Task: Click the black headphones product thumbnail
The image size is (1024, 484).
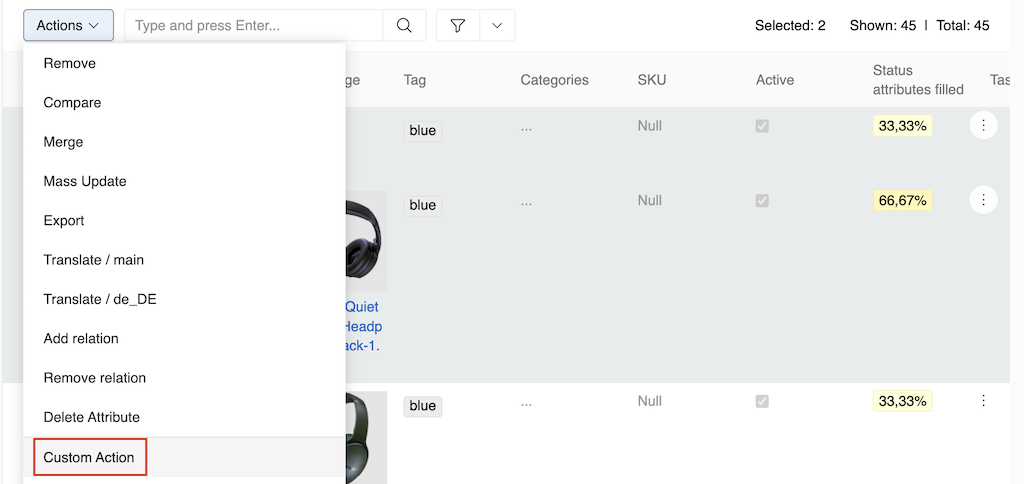Action: click(366, 240)
